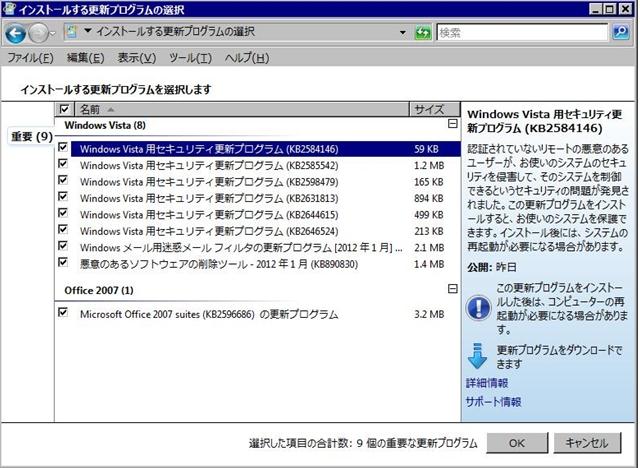Open the 表示(V) menu

click(x=137, y=58)
